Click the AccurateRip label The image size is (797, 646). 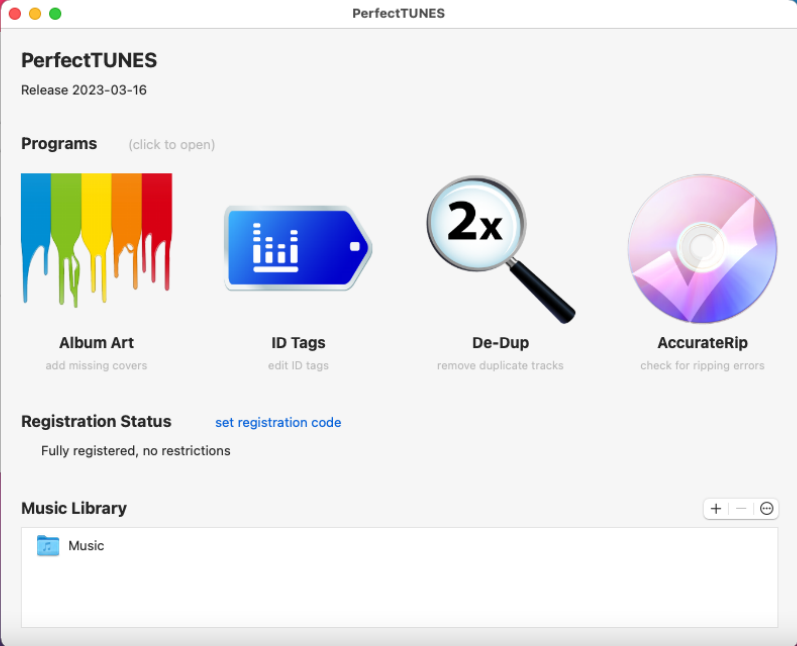point(702,343)
